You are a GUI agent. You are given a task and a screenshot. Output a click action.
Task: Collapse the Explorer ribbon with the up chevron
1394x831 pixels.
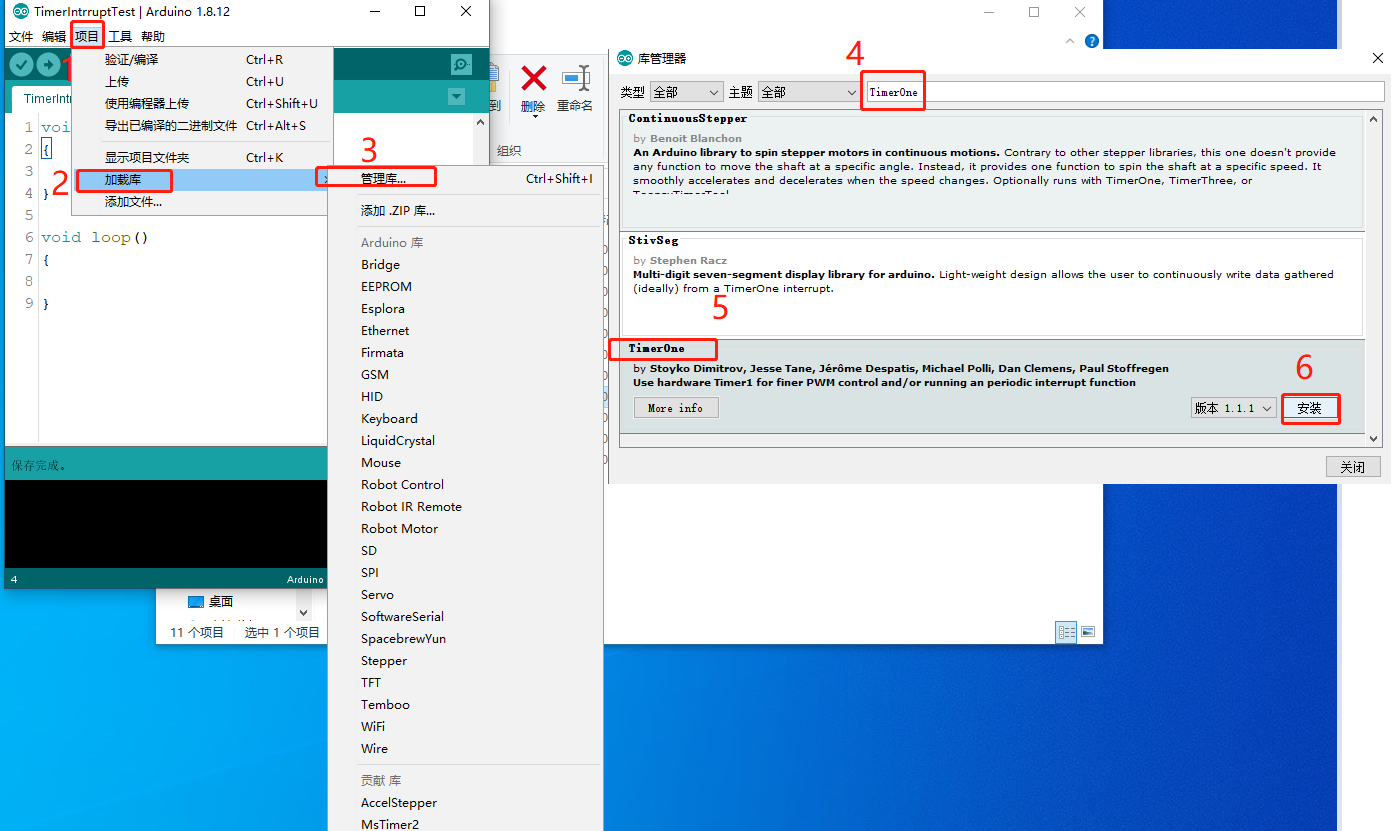pos(1071,41)
